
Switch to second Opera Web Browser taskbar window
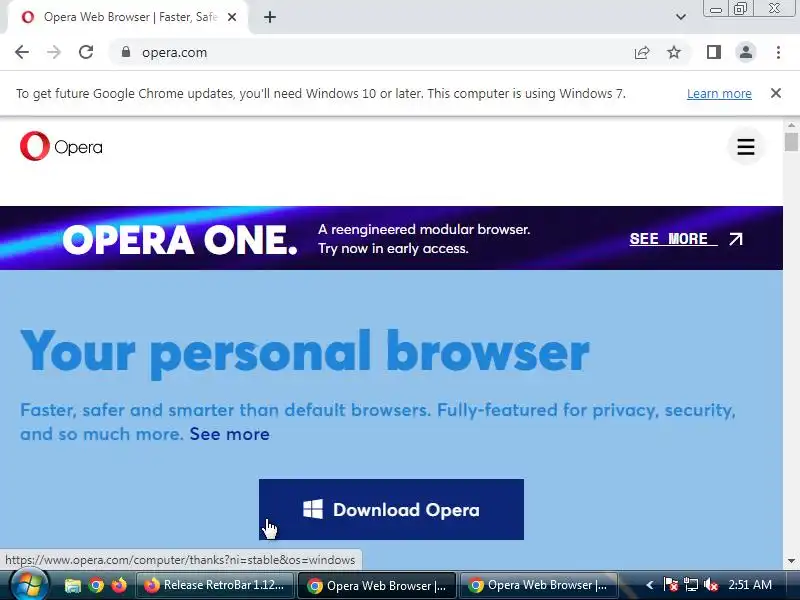(538, 585)
